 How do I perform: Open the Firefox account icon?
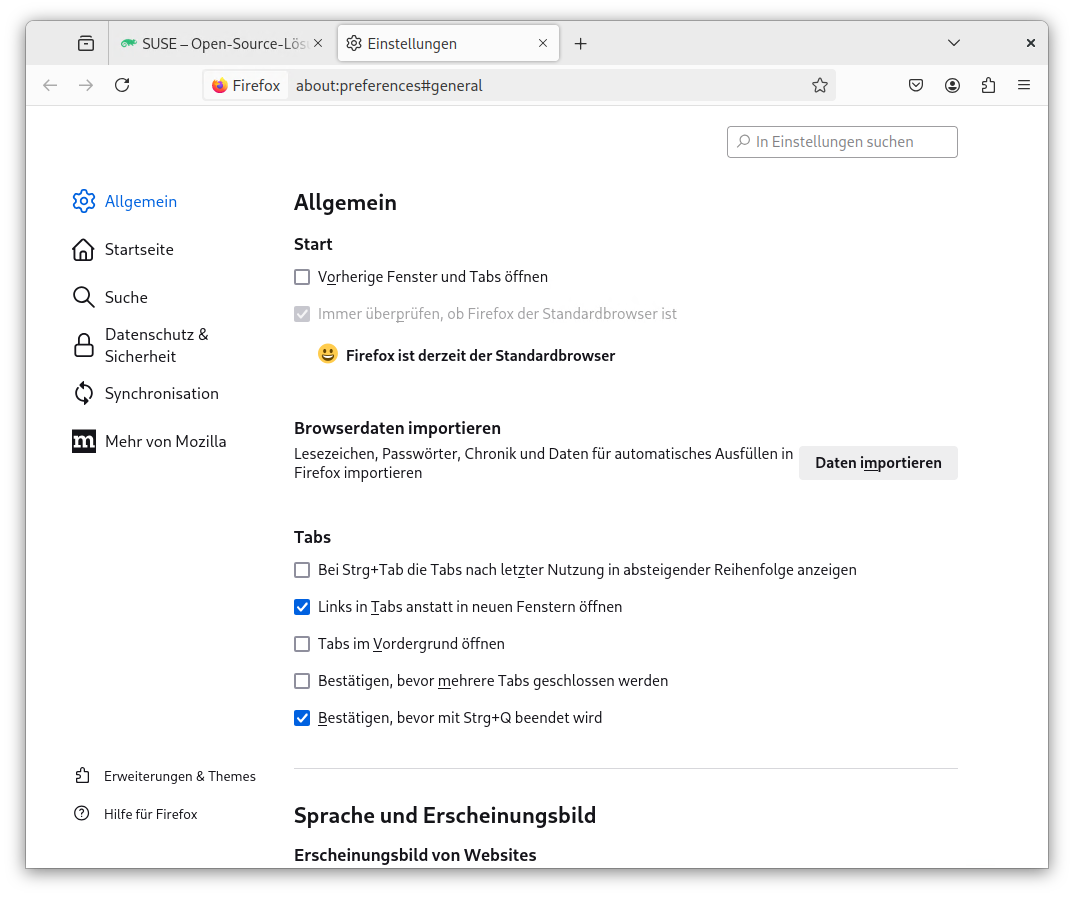pyautogui.click(x=952, y=85)
